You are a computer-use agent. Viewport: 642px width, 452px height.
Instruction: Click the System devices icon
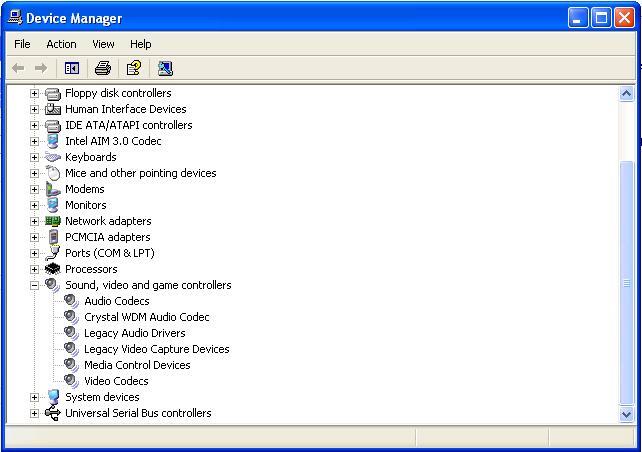click(53, 397)
